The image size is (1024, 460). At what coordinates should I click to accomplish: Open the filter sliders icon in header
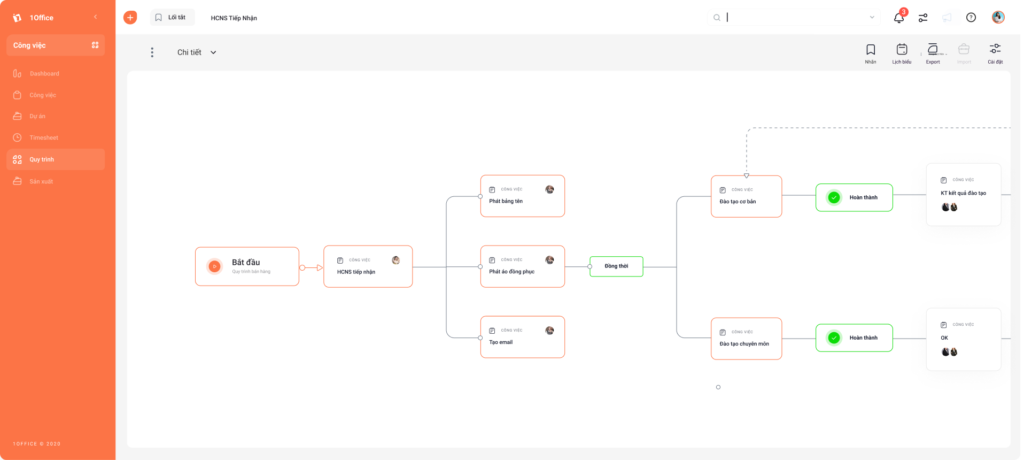tap(923, 18)
